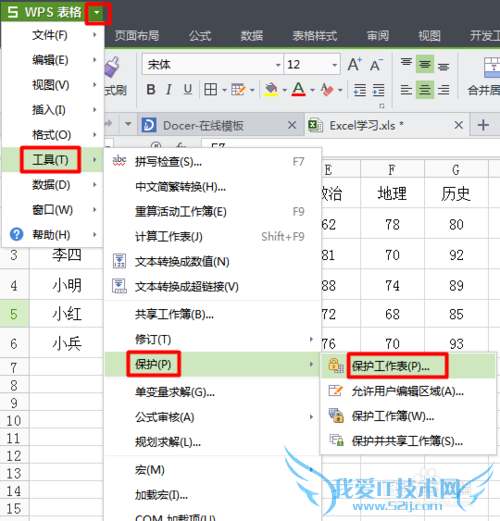Open the 格式(O) menu

click(x=53, y=135)
